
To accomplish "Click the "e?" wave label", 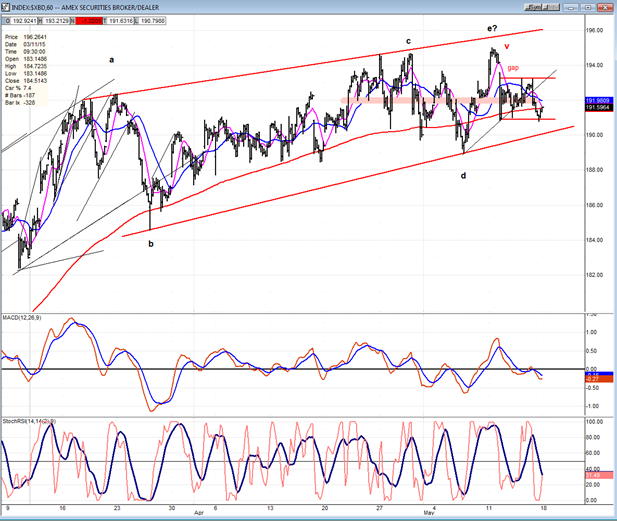I will click(x=493, y=28).
